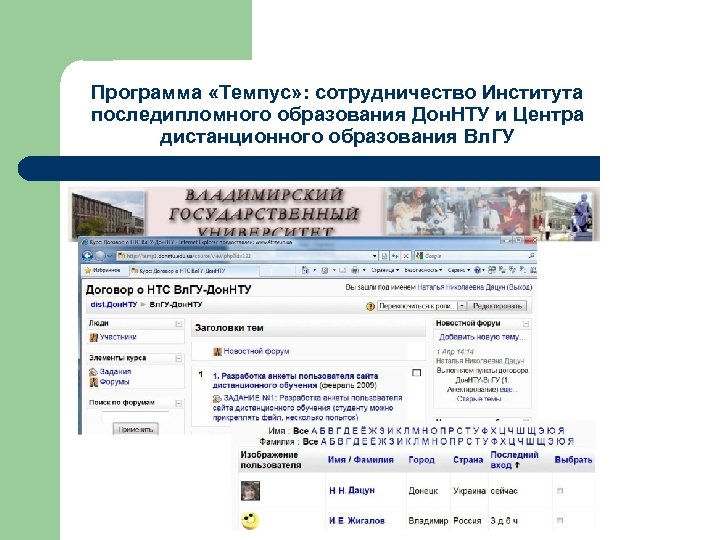Toggle the topic 1 highlight box
This screenshot has height=540, width=720.
tap(416, 373)
